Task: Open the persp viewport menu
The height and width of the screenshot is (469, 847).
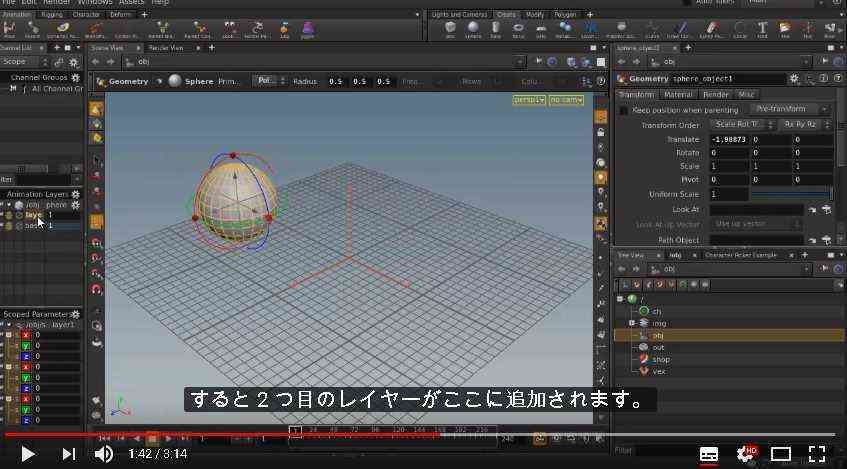Action: click(x=529, y=100)
